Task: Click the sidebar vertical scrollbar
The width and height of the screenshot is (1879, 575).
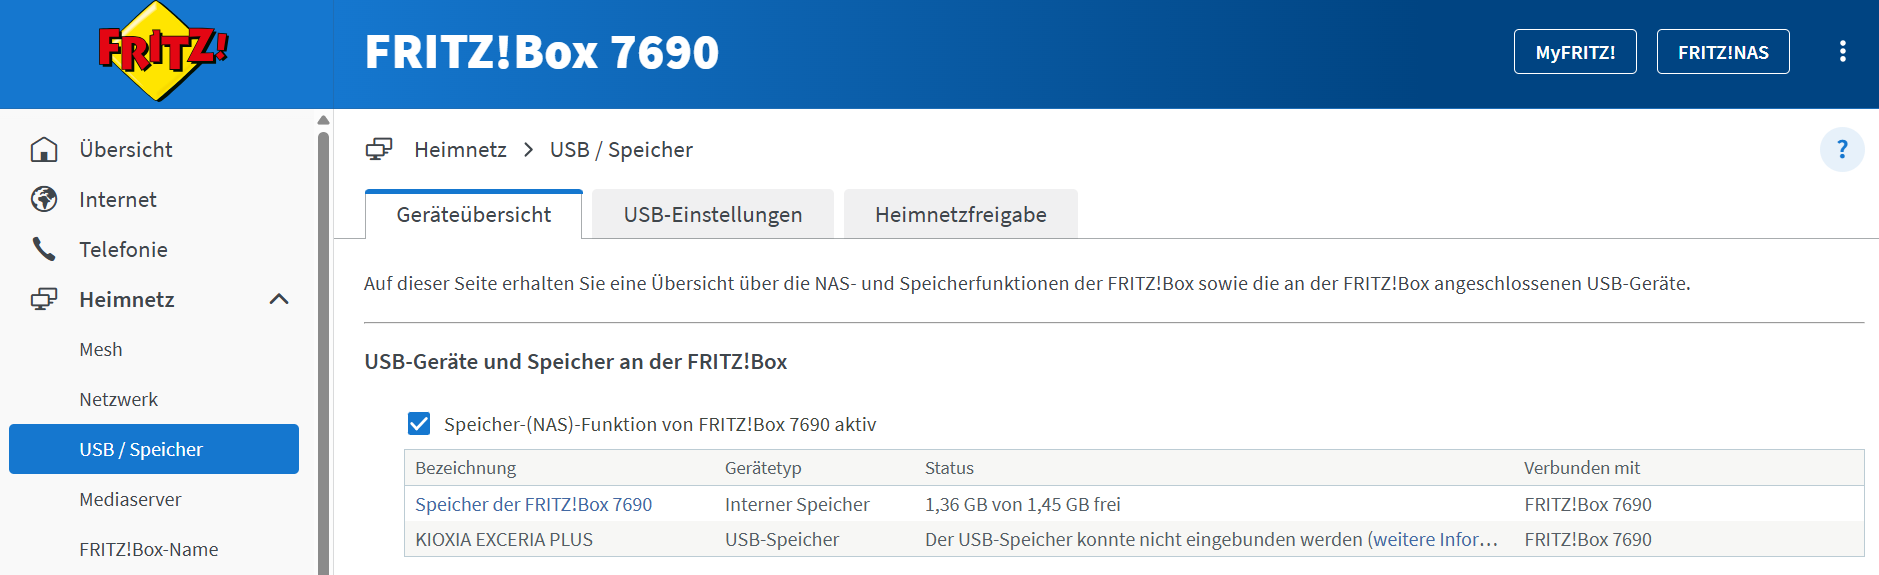Action: 323,350
